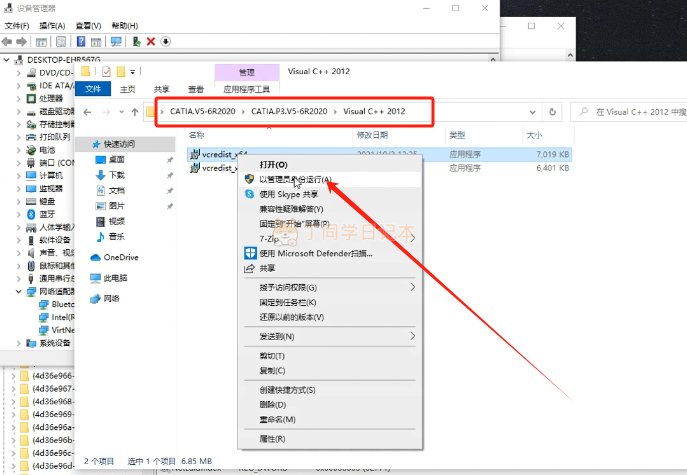Open Network (网络) in the sidebar
The image size is (687, 475).
pyautogui.click(x=105, y=298)
